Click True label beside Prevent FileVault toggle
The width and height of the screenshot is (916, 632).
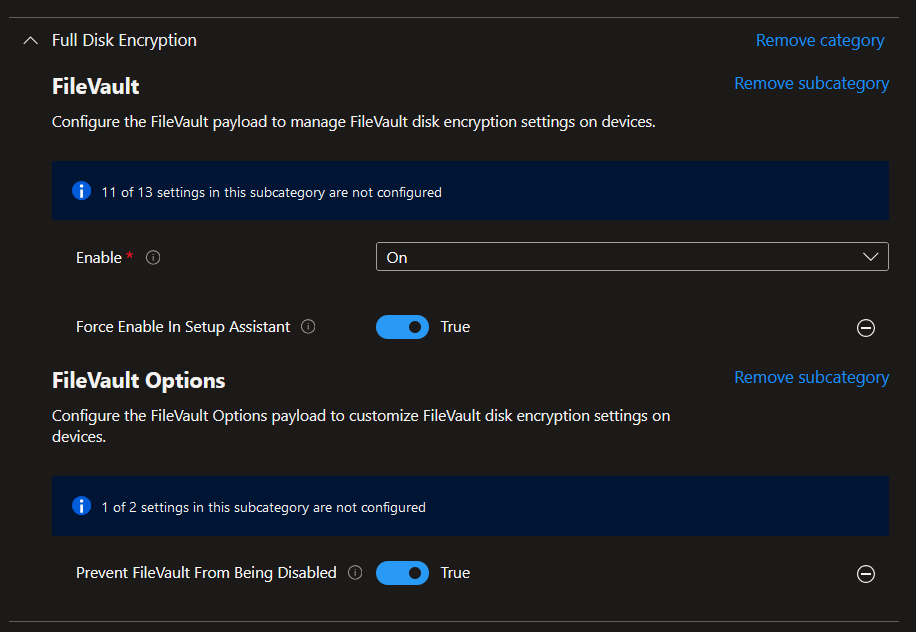click(455, 573)
